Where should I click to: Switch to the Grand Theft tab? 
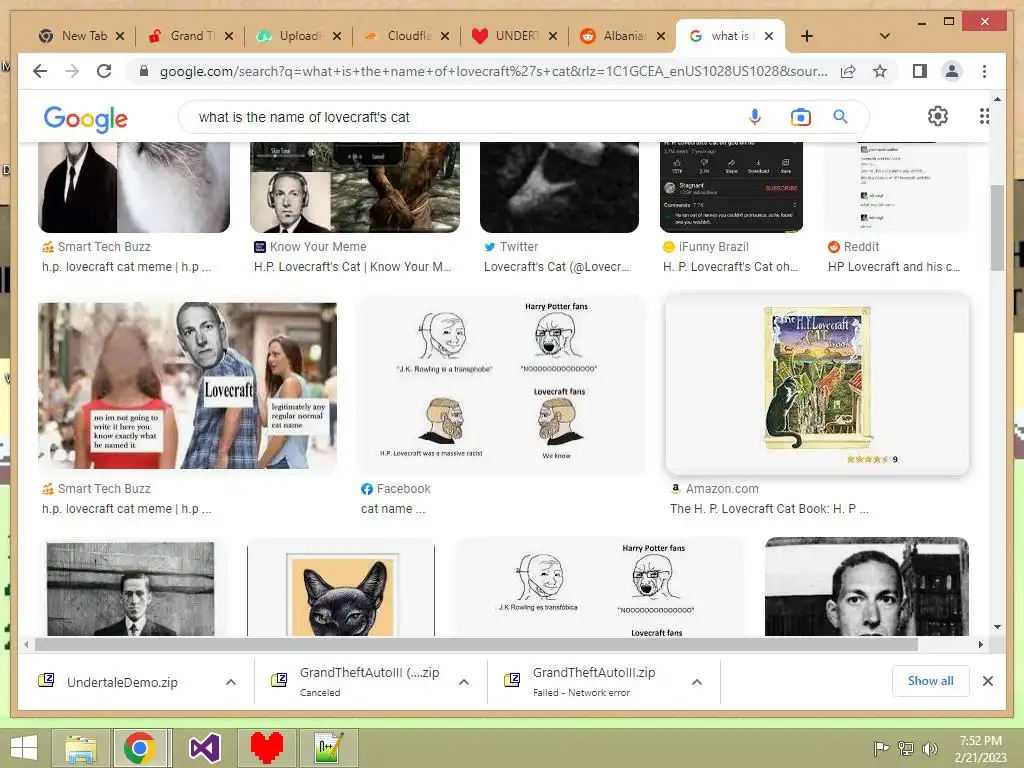coord(189,36)
